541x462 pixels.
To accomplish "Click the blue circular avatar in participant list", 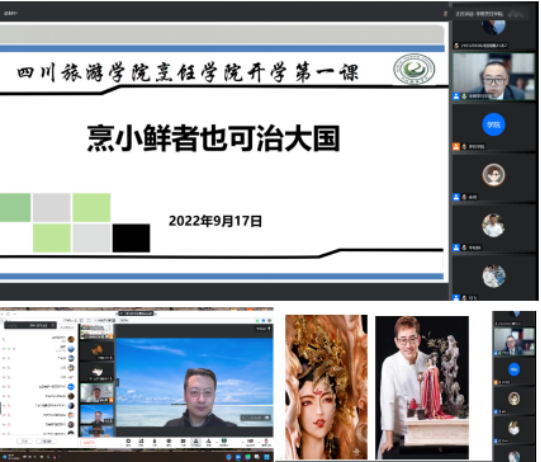I will point(71,387).
